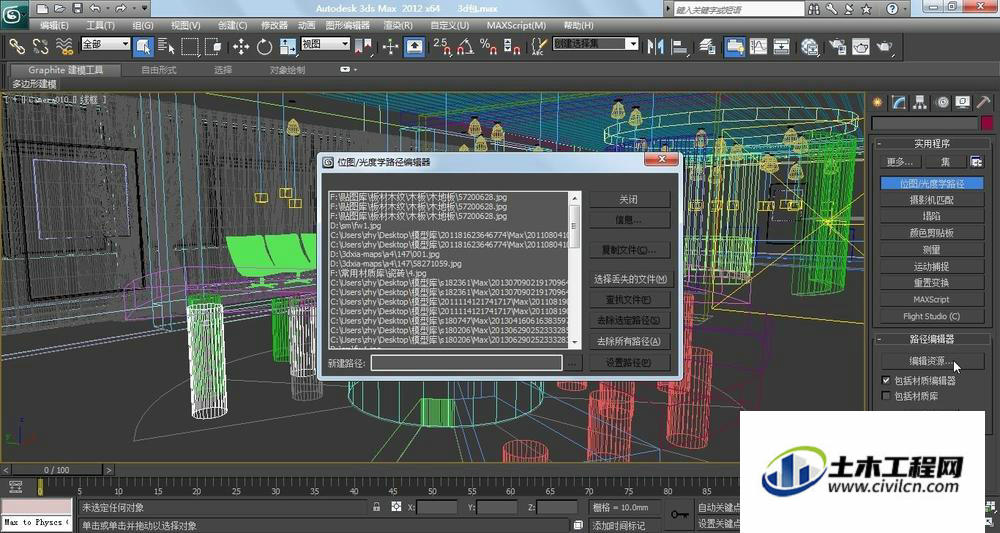
Task: Click the Unlink Selection tool icon
Action: (41, 47)
